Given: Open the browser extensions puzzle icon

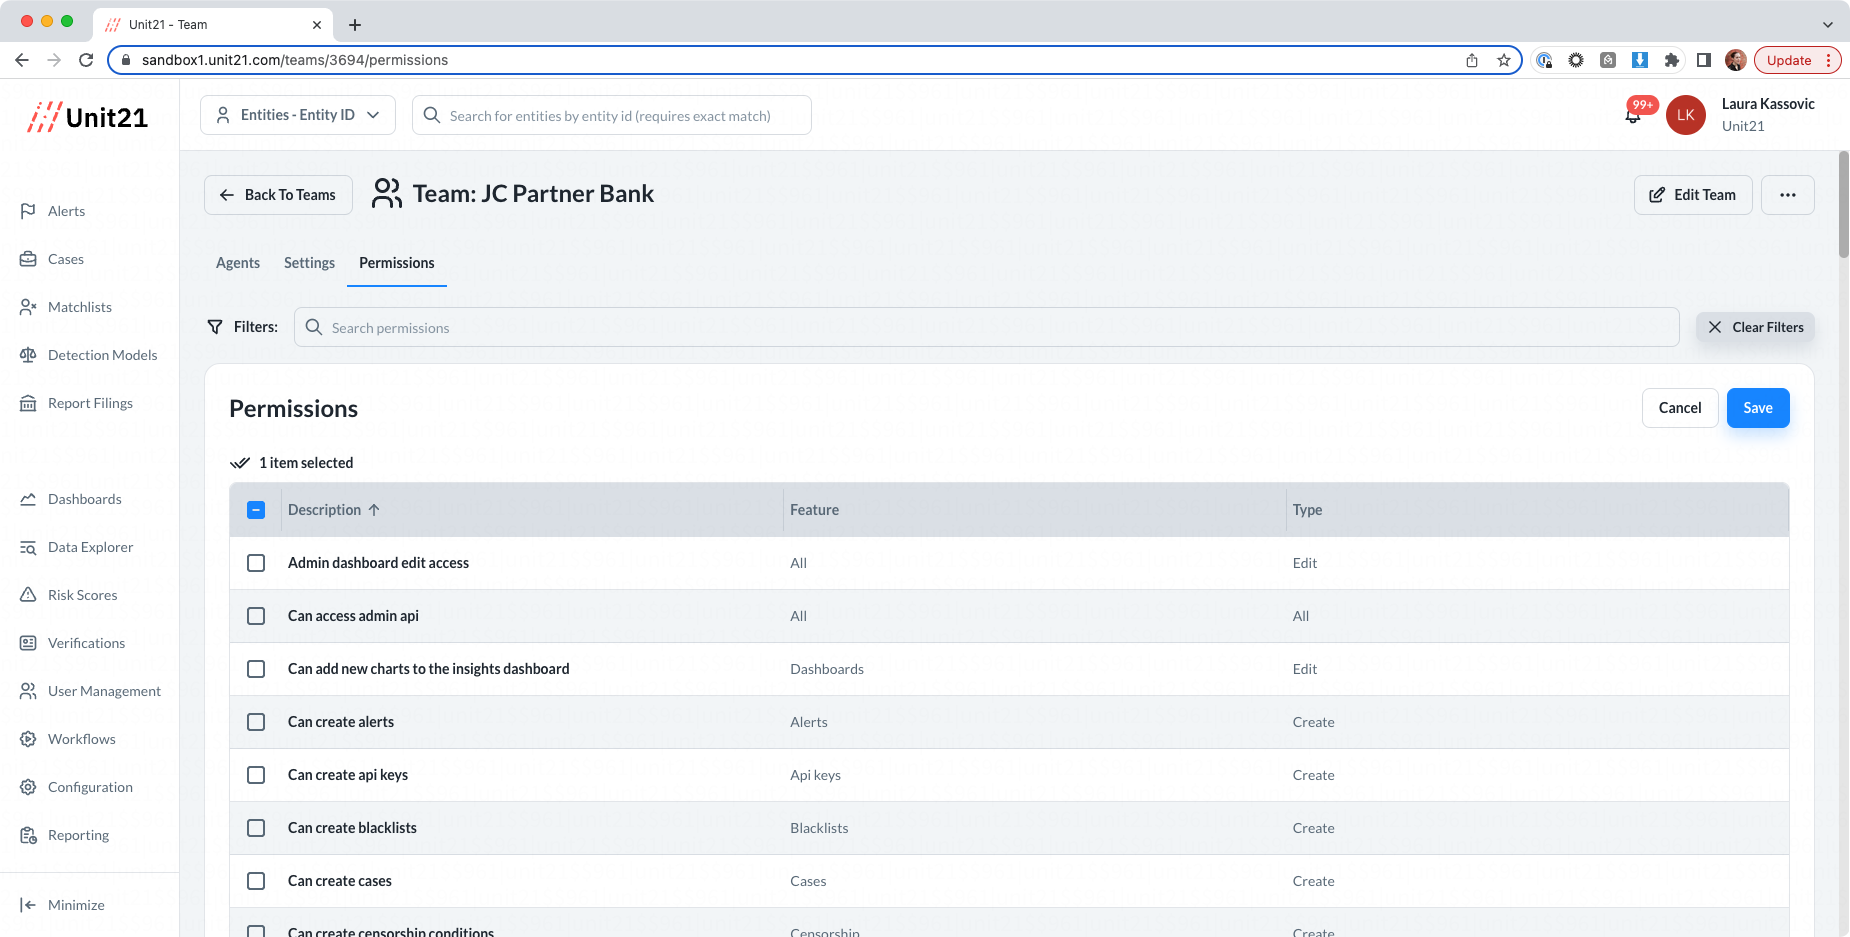Looking at the screenshot, I should [x=1672, y=60].
